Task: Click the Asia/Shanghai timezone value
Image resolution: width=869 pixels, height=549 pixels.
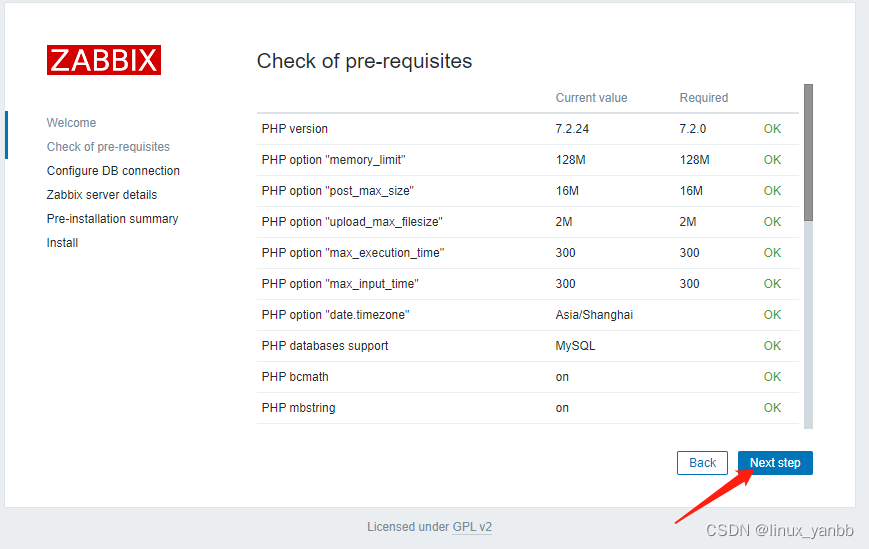Action: [594, 315]
